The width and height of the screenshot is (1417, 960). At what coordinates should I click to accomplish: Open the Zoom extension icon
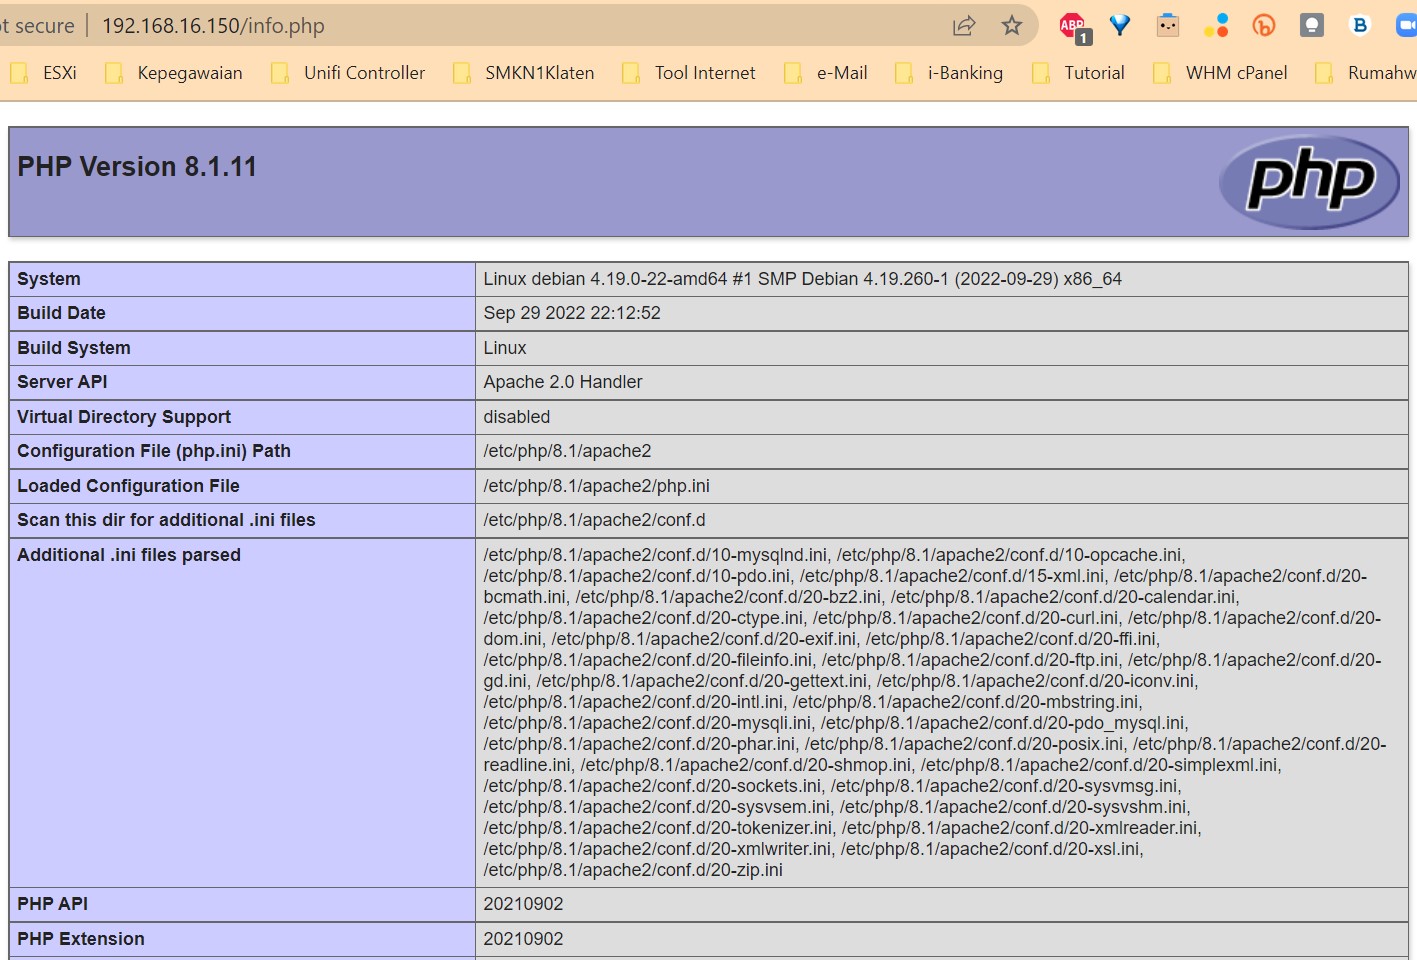[x=1406, y=26]
